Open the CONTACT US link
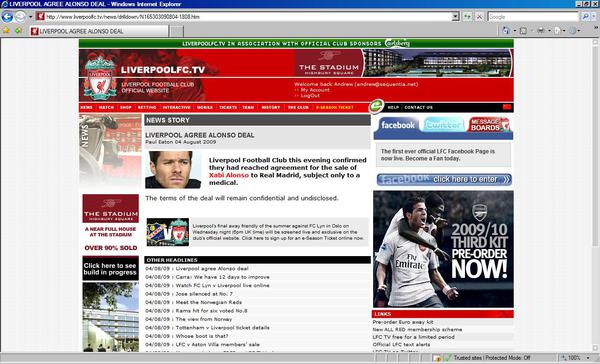 point(418,108)
